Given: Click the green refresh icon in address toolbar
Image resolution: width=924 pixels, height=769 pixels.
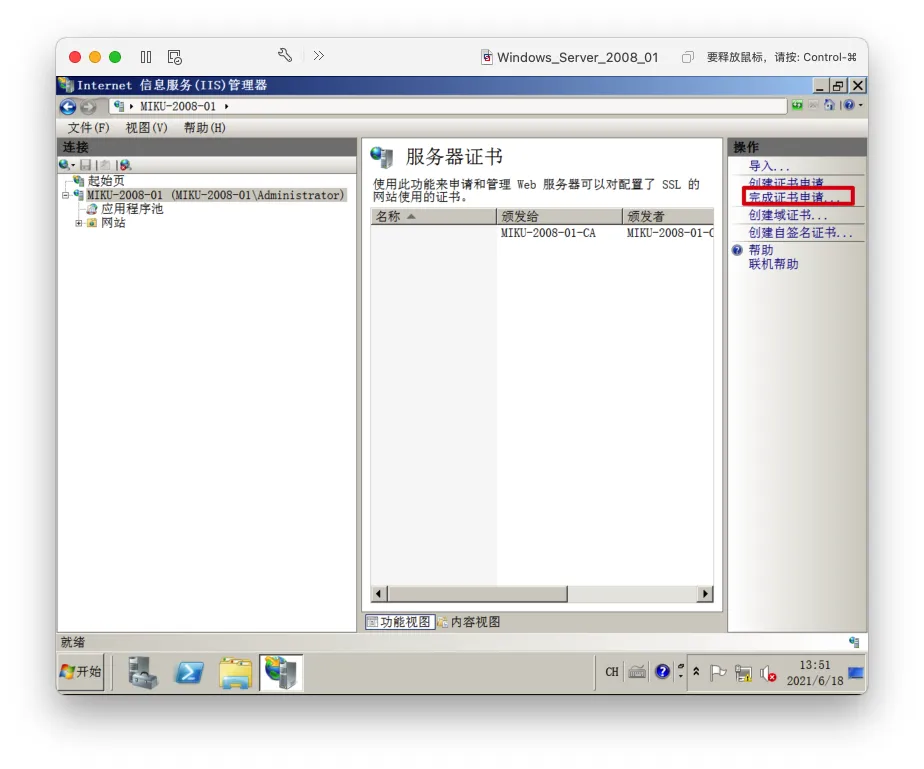Looking at the screenshot, I should 797,105.
